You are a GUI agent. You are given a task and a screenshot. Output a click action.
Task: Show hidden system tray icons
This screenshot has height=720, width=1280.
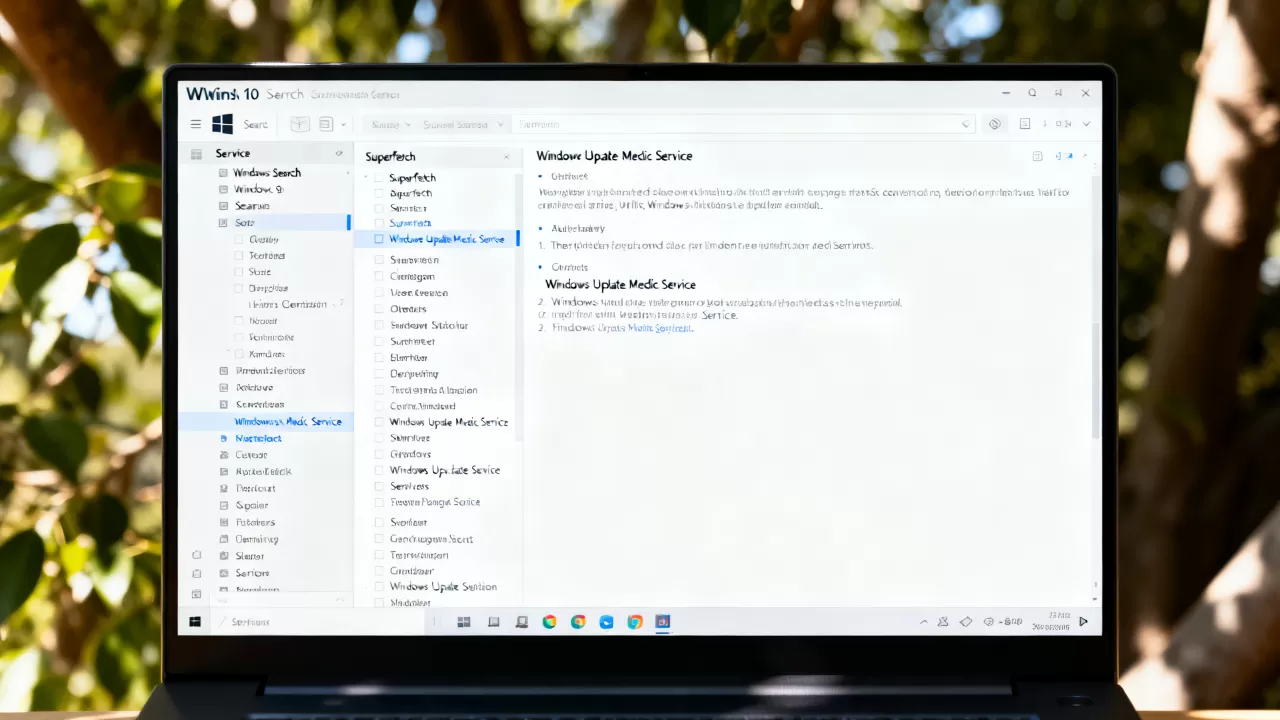click(923, 622)
